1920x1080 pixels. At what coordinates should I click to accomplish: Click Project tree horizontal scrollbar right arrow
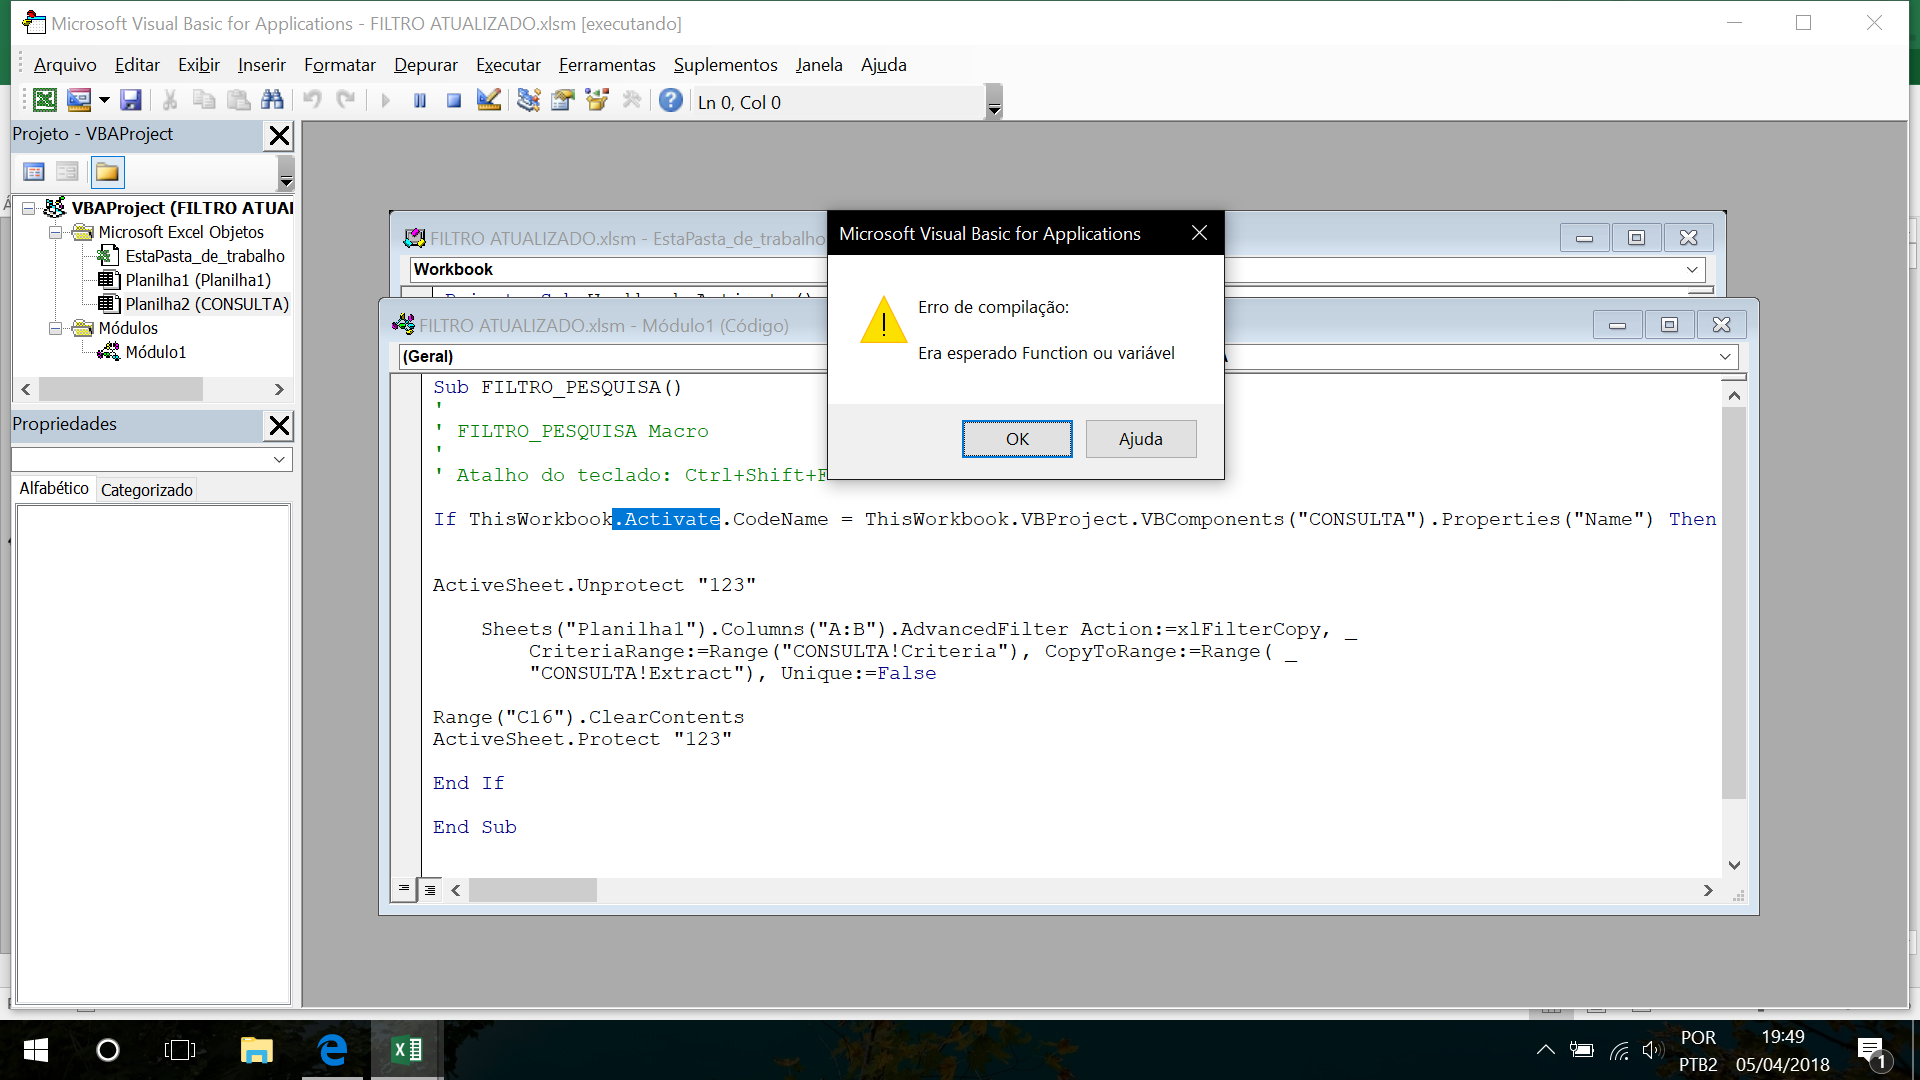coord(279,389)
